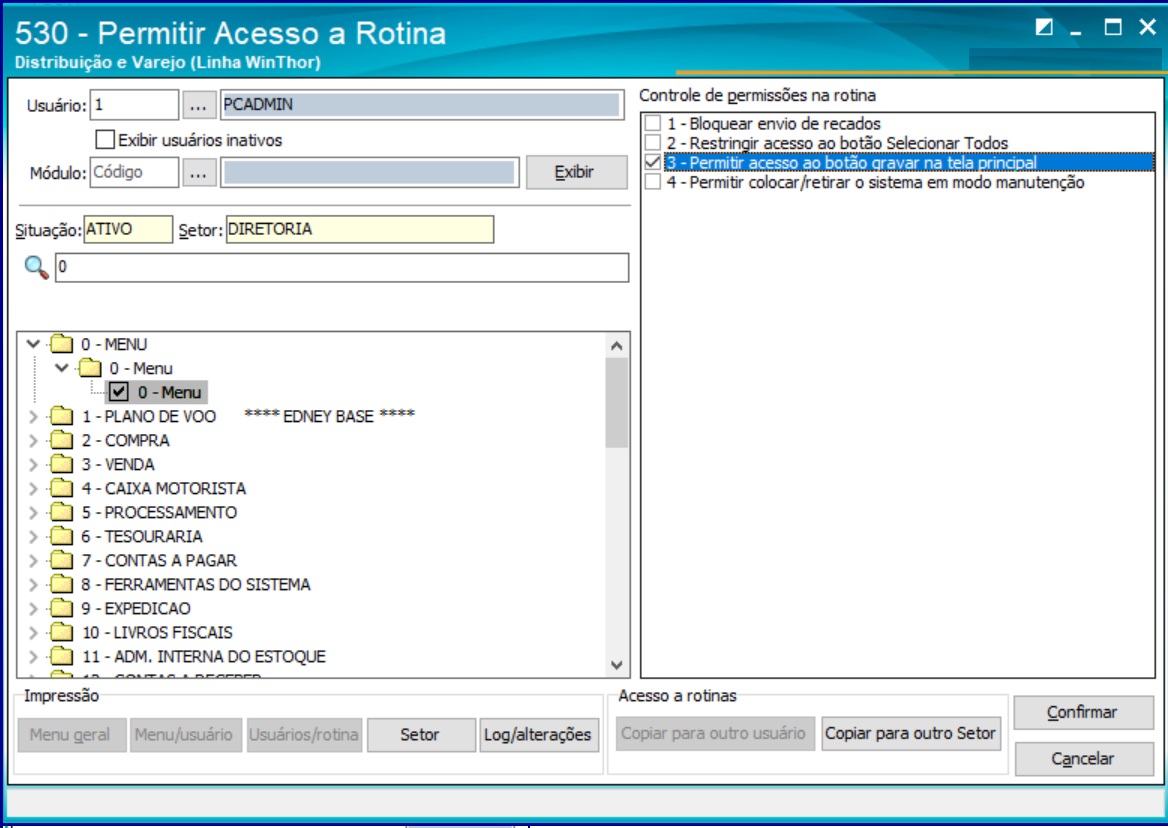Select the 7 - CONTAS A PAGAR label
Viewport: 1168px width, 828px height.
159,560
